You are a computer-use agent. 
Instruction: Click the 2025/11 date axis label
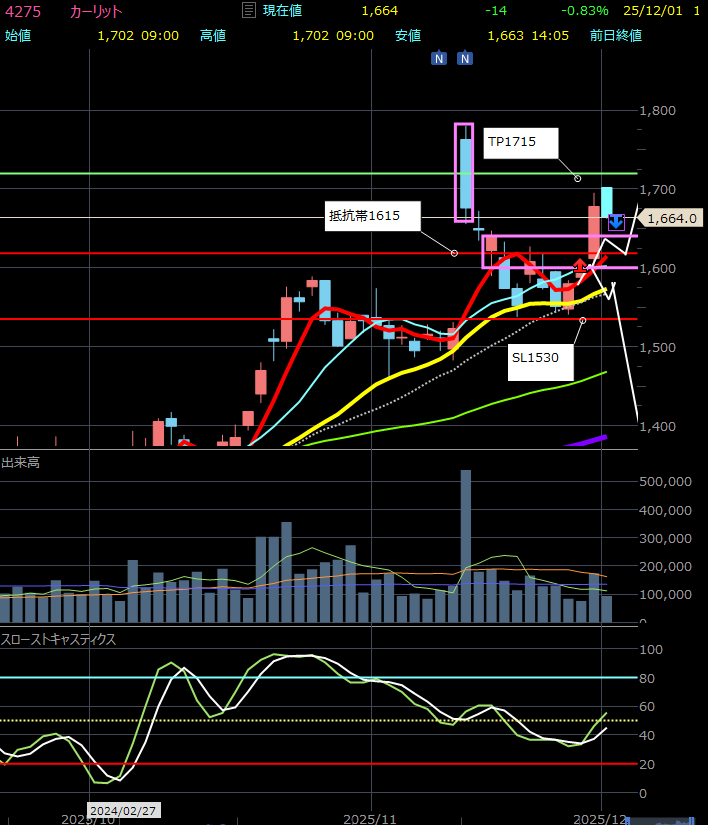pyautogui.click(x=371, y=817)
